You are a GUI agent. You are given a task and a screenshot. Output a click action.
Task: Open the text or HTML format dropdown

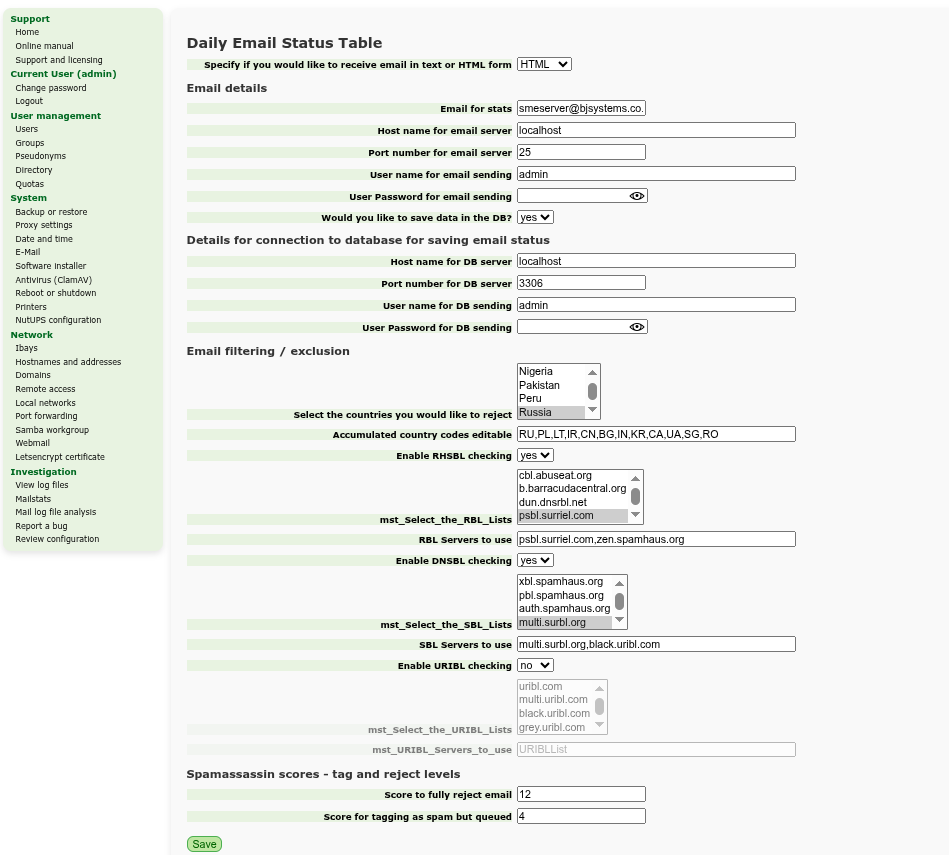(544, 64)
